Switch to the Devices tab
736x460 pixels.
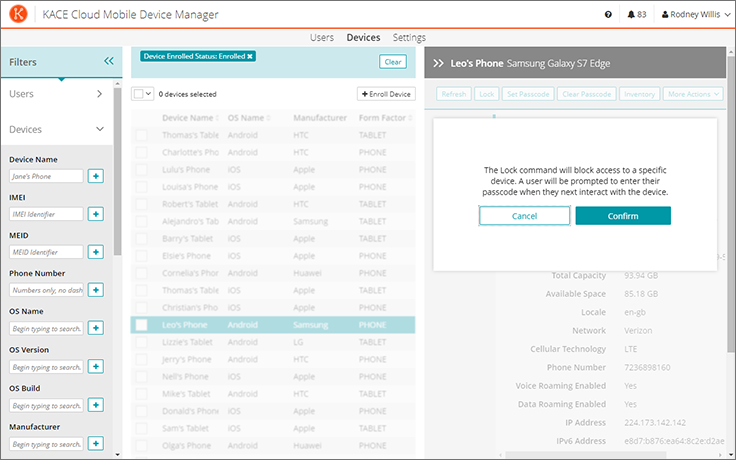tap(363, 38)
